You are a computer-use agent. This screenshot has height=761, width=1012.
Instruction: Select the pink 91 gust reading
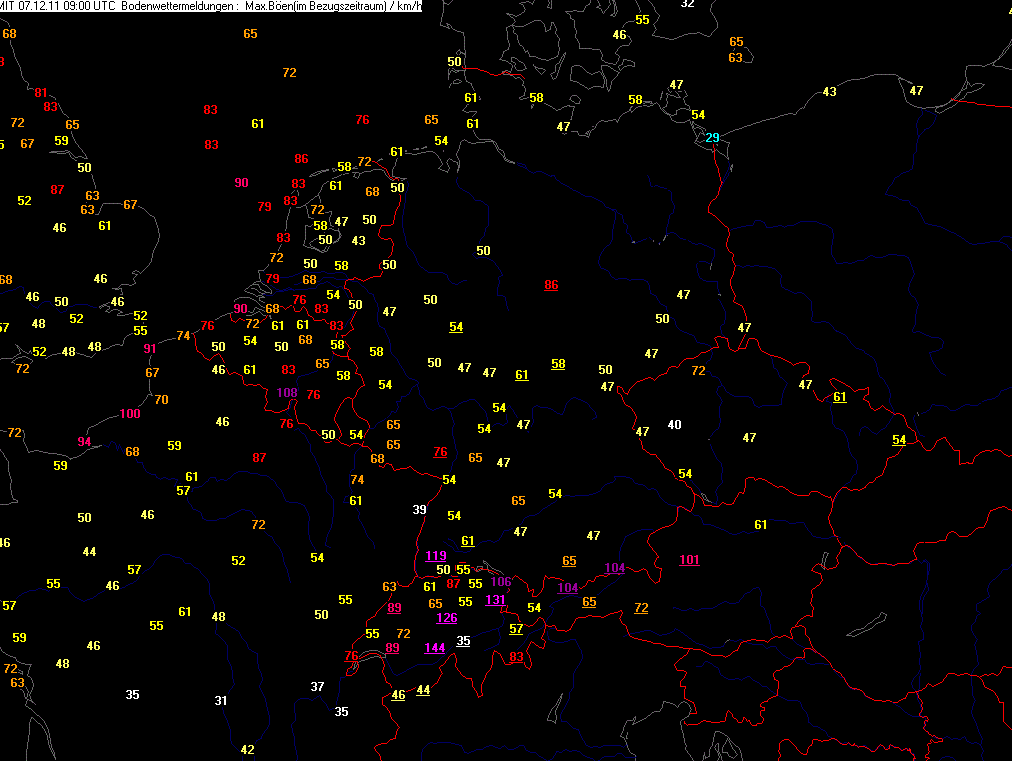(150, 348)
